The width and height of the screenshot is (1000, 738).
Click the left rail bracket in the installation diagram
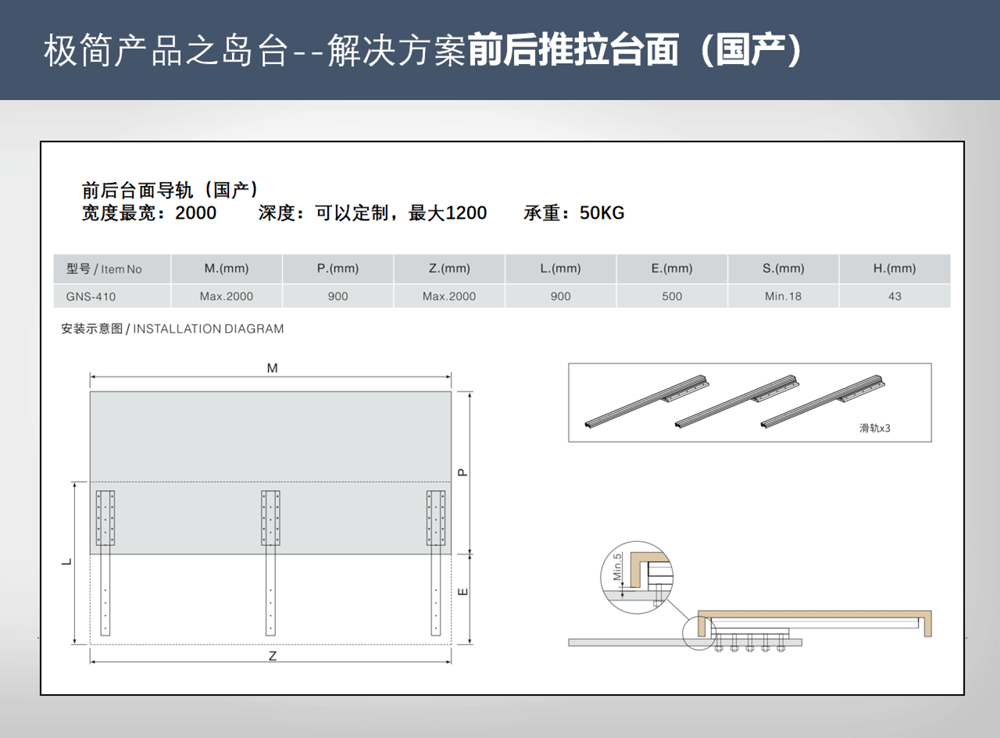[107, 562]
